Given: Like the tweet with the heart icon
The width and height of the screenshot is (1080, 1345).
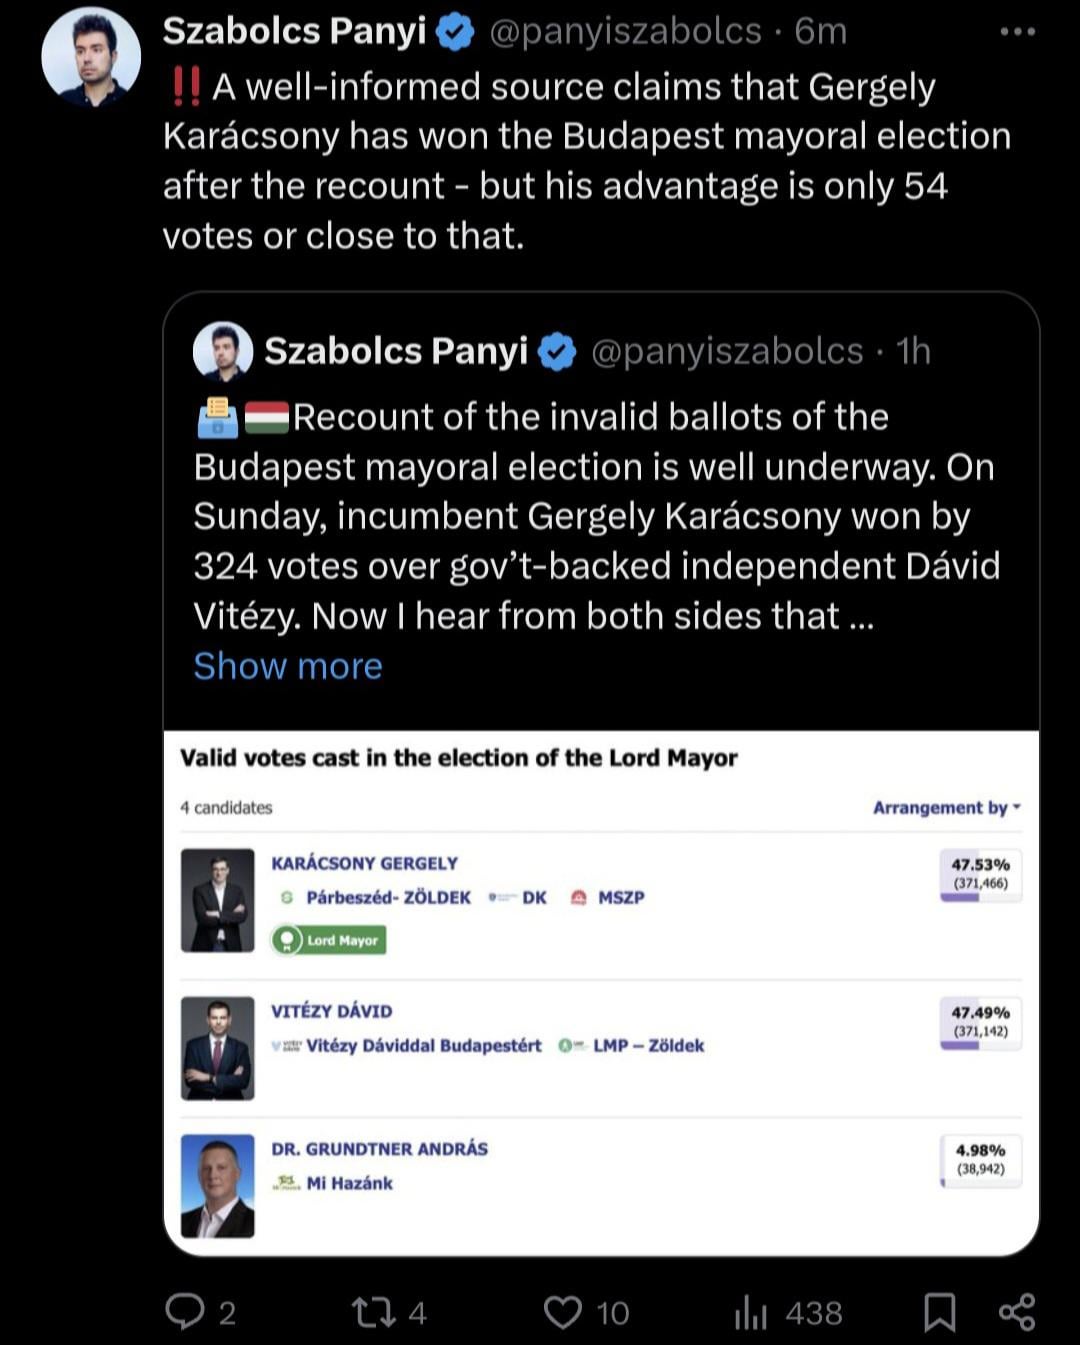Looking at the screenshot, I should coord(563,1312).
